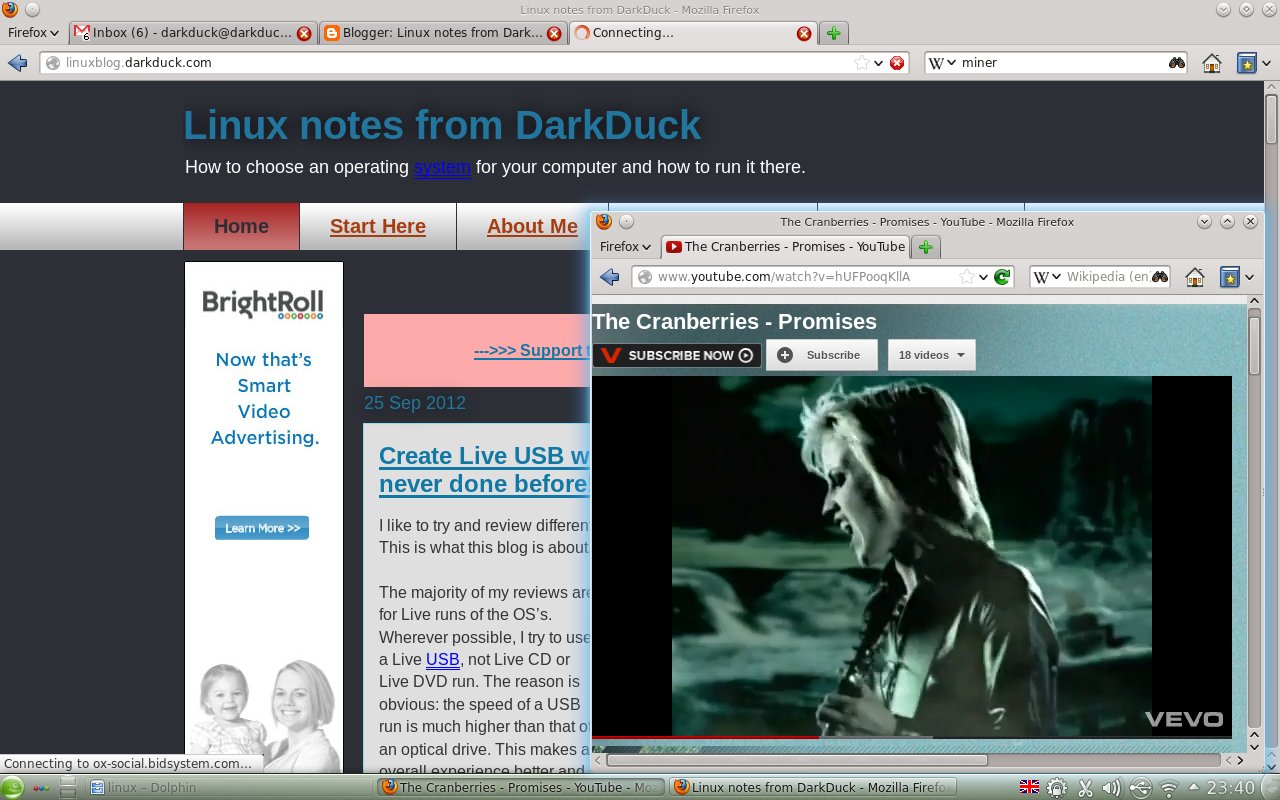This screenshot has height=800, width=1280.
Task: Expand URL history dropdown in YouTube window
Action: tap(984, 277)
